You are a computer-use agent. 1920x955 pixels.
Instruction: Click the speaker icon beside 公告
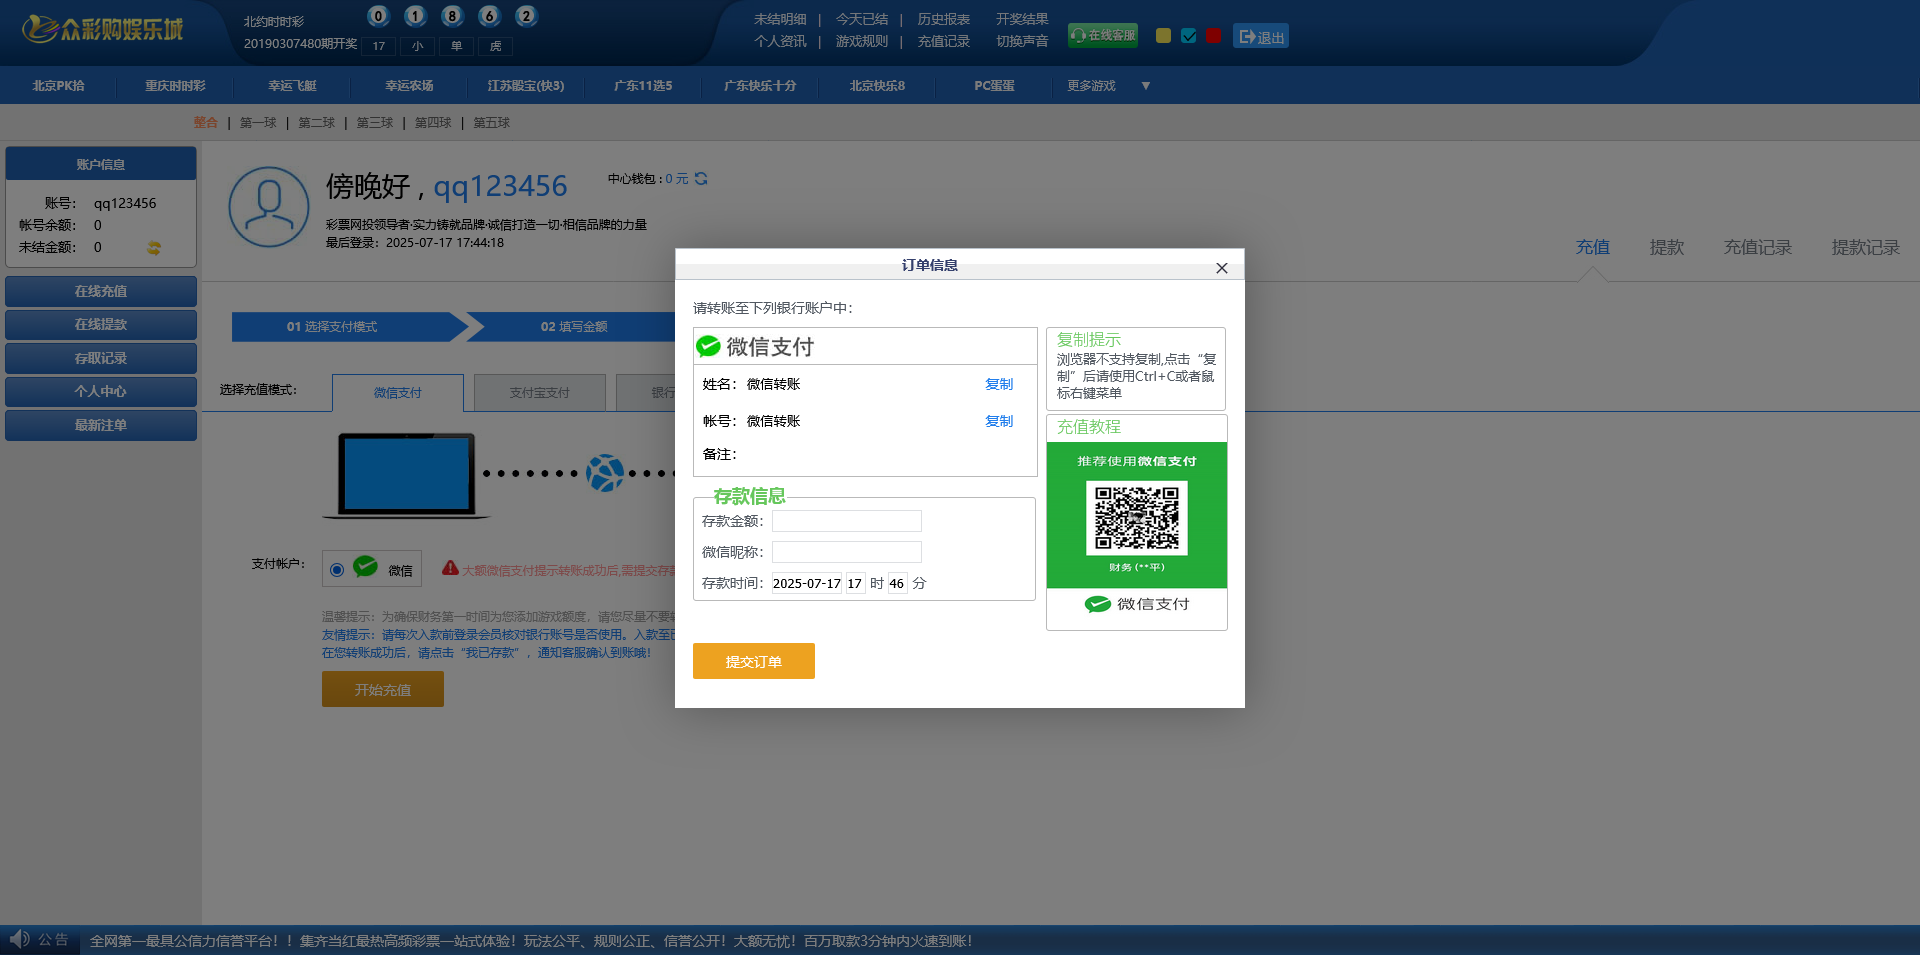pyautogui.click(x=19, y=939)
